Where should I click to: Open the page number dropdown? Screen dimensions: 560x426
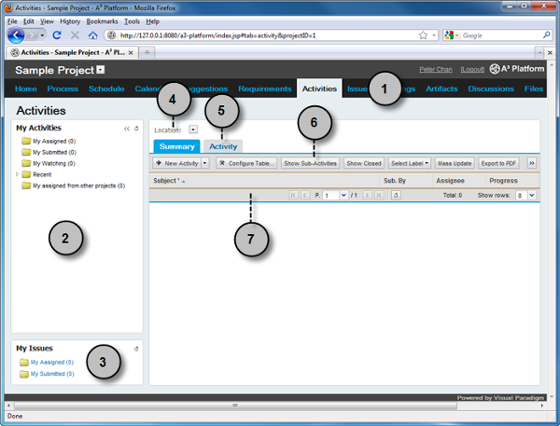pos(344,195)
